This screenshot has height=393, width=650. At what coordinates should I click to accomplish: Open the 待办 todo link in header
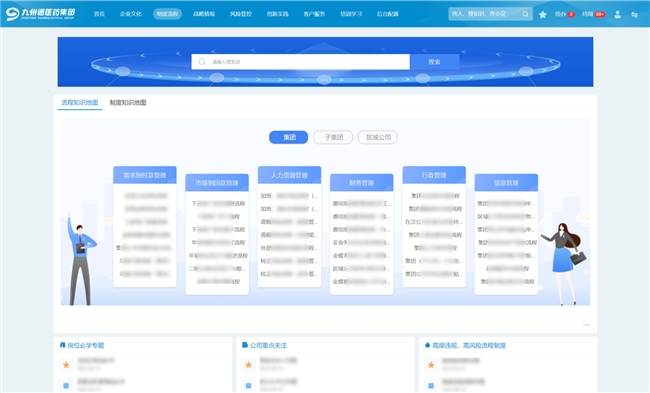click(x=565, y=14)
